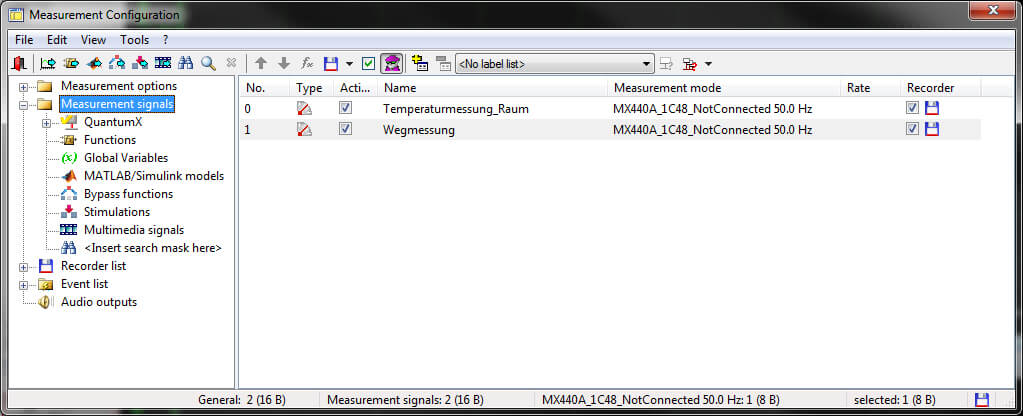This screenshot has height=416, width=1023.
Task: Expand the Recorder list node
Action: (24, 267)
